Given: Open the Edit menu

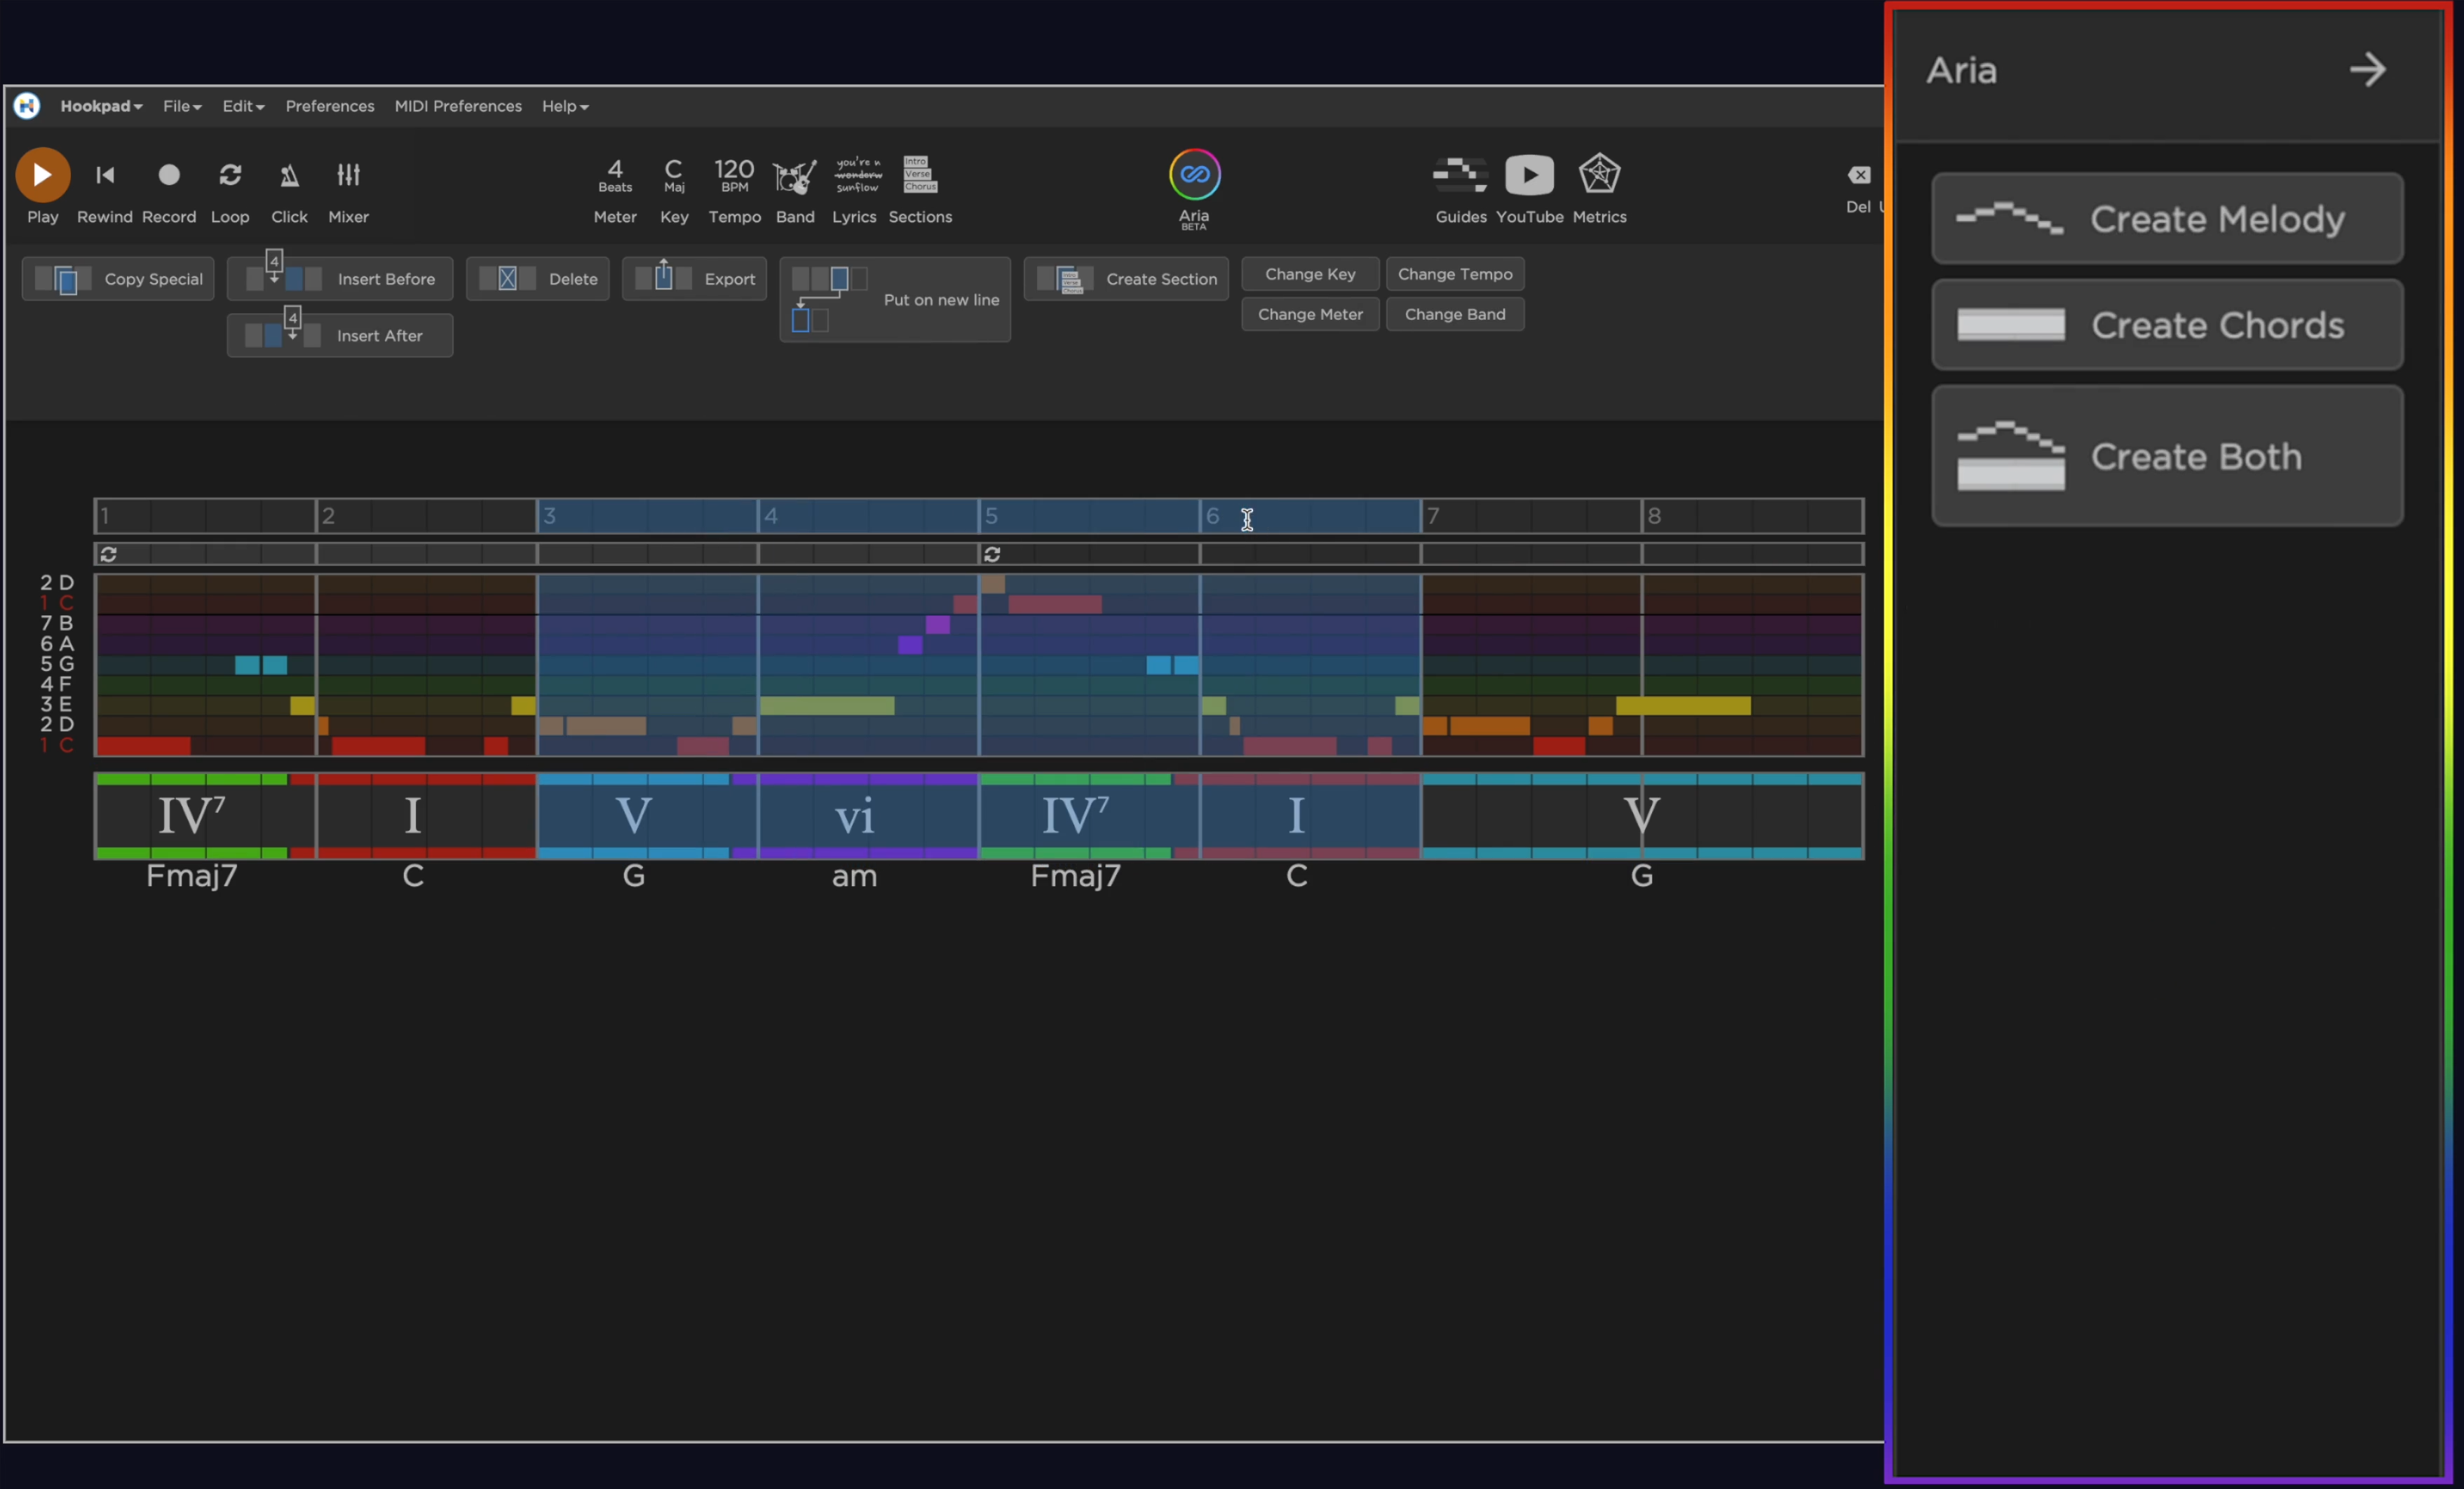Looking at the screenshot, I should click(243, 106).
